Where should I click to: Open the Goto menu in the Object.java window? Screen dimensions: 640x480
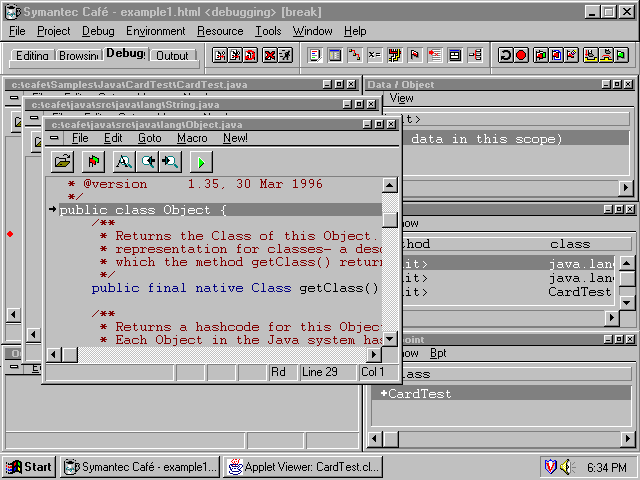pyautogui.click(x=149, y=138)
